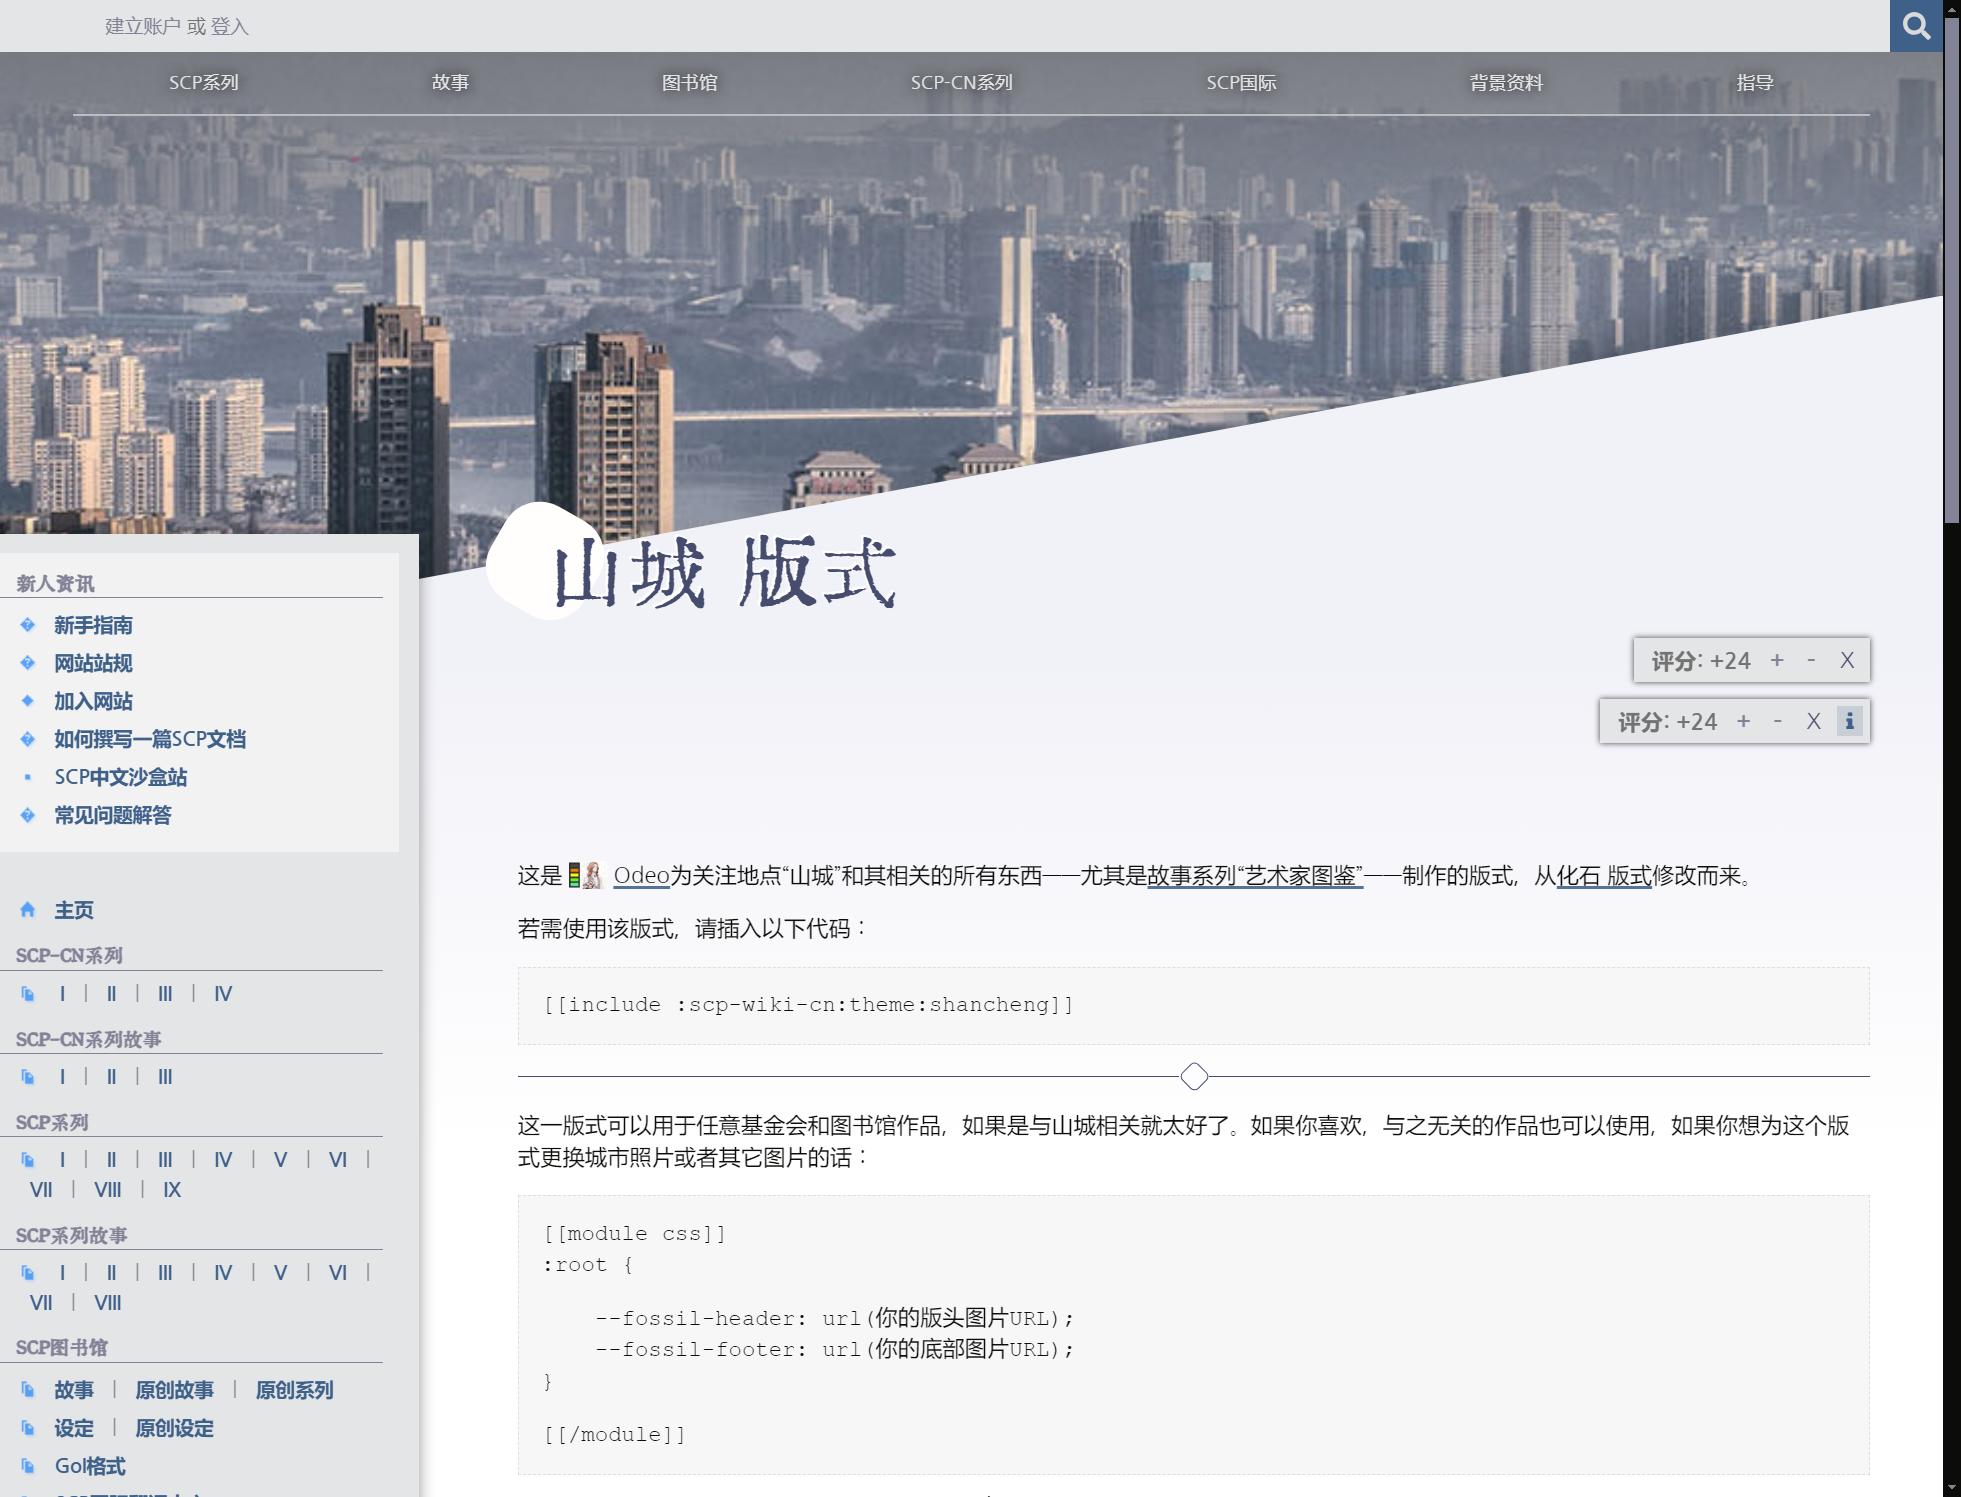Upvote with plus in upper rating box
This screenshot has width=1961, height=1497.
pyautogui.click(x=1777, y=660)
